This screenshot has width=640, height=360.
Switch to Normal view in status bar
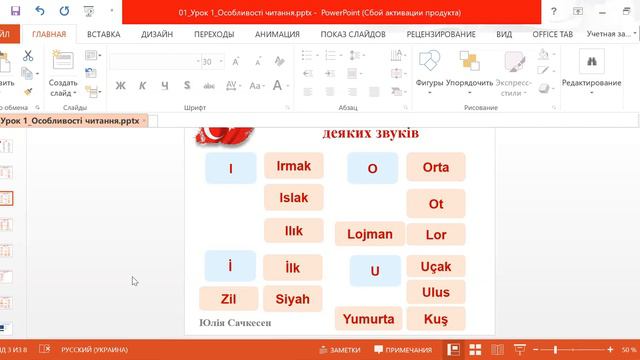453,349
